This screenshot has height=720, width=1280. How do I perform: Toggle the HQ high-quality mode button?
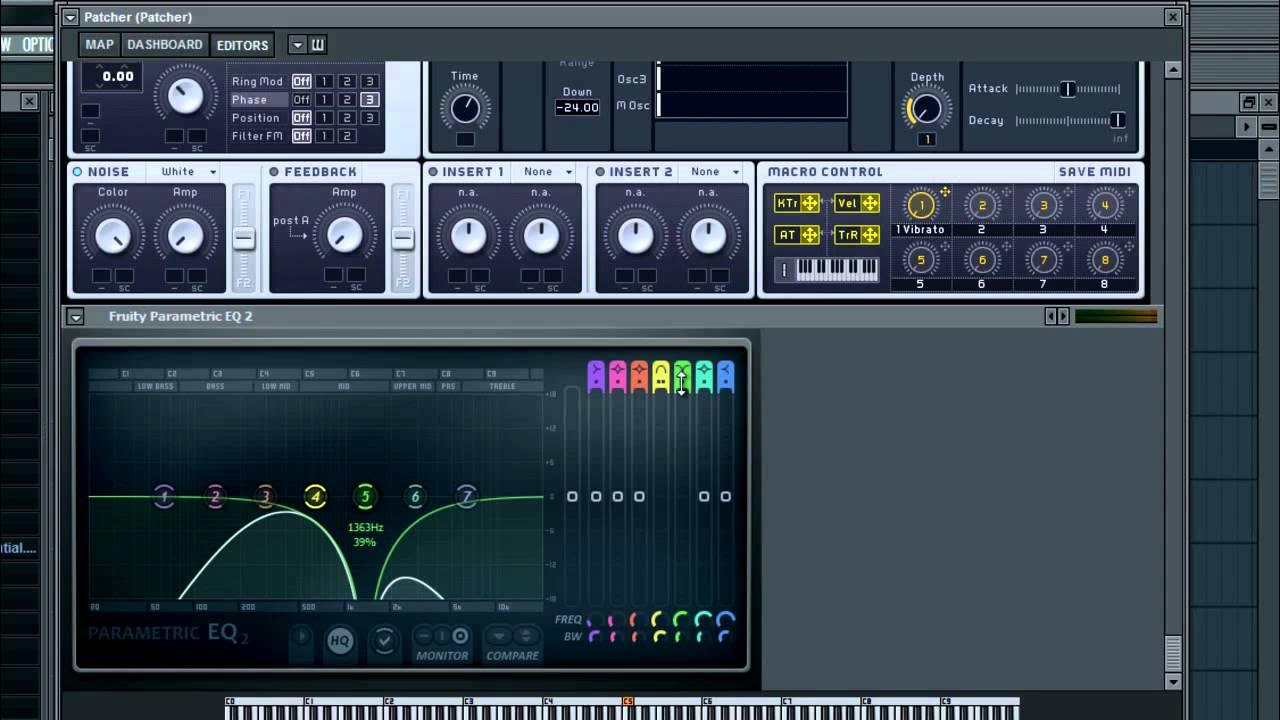(x=340, y=641)
